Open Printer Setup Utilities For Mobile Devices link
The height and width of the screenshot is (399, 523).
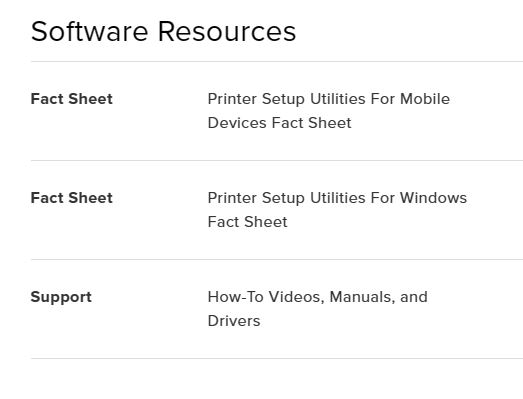(x=329, y=111)
